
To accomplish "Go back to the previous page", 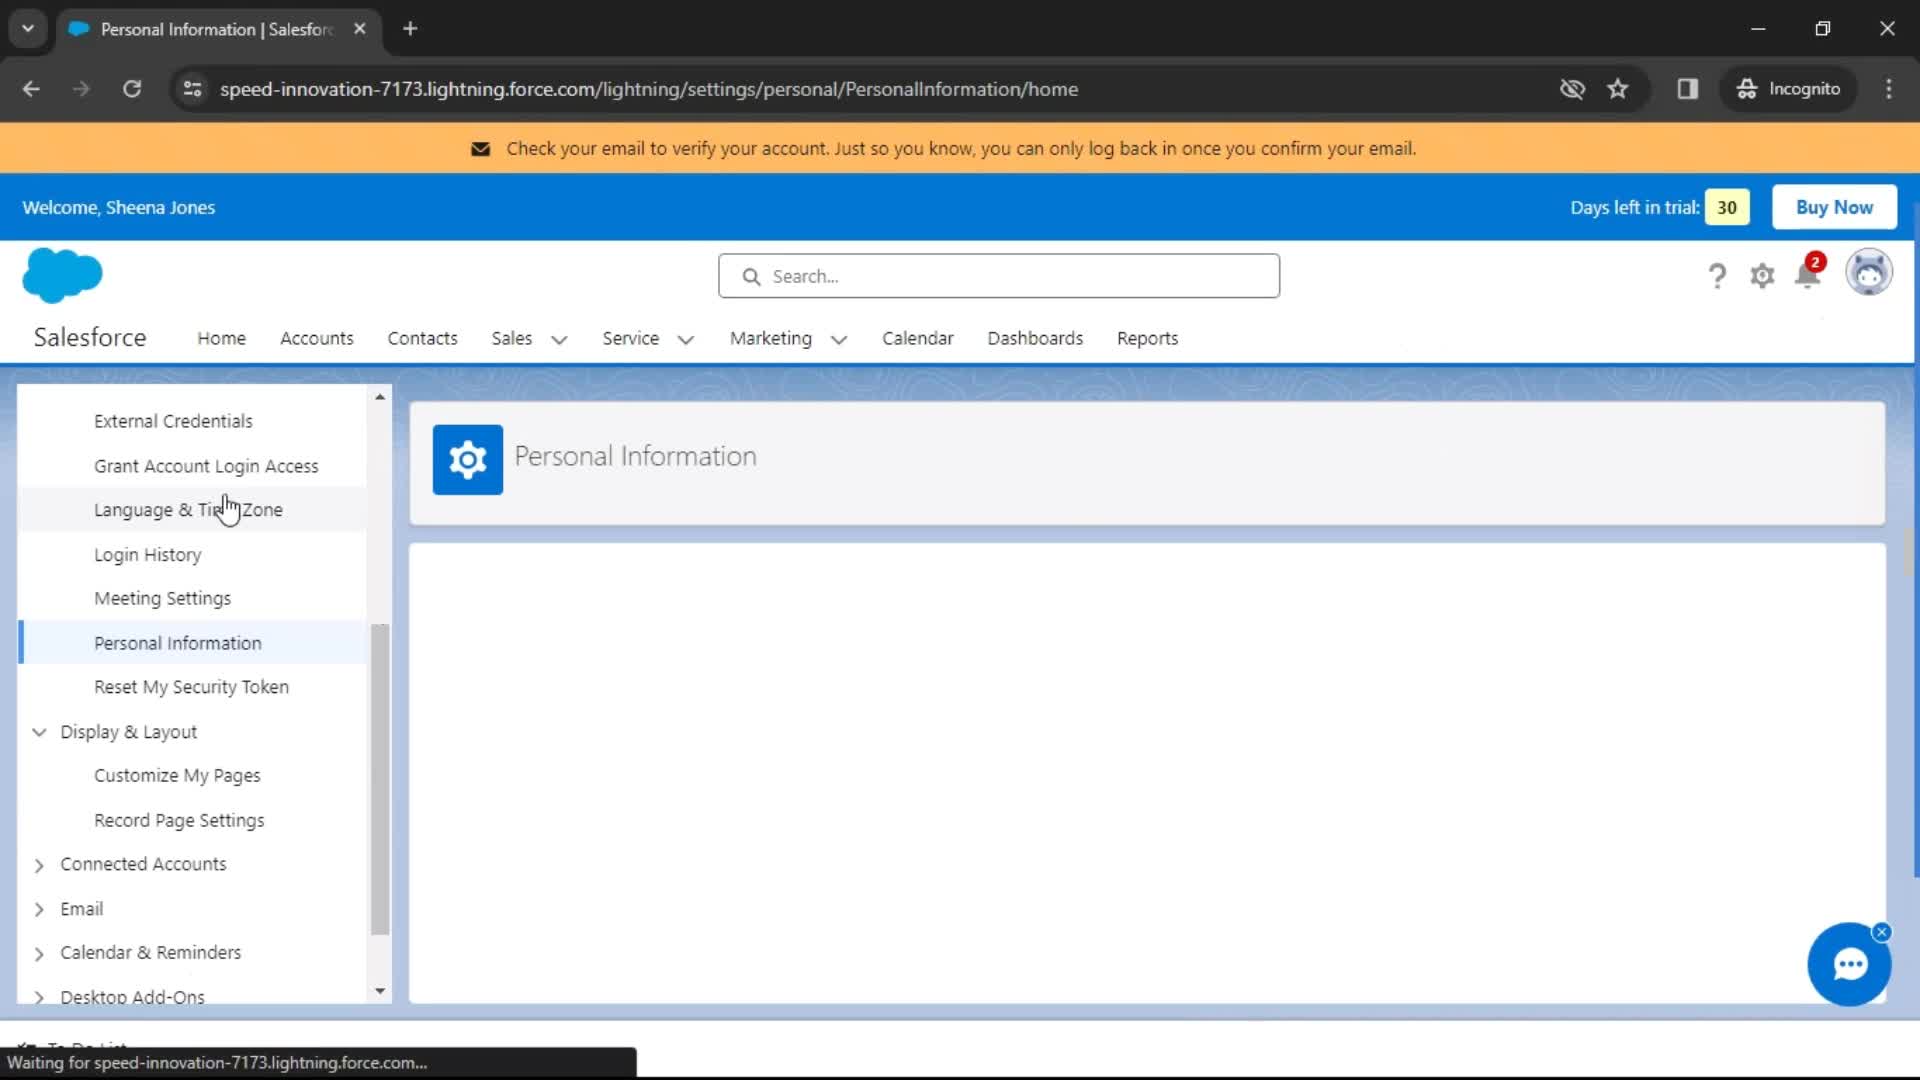I will pyautogui.click(x=31, y=89).
